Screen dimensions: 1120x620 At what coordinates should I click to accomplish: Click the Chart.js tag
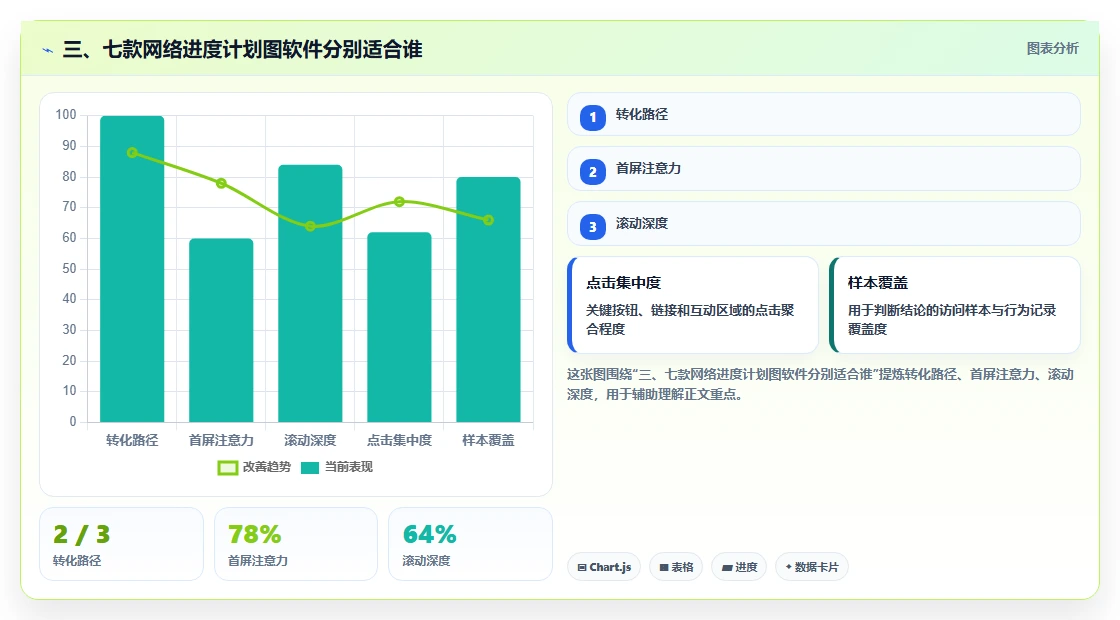tap(604, 567)
